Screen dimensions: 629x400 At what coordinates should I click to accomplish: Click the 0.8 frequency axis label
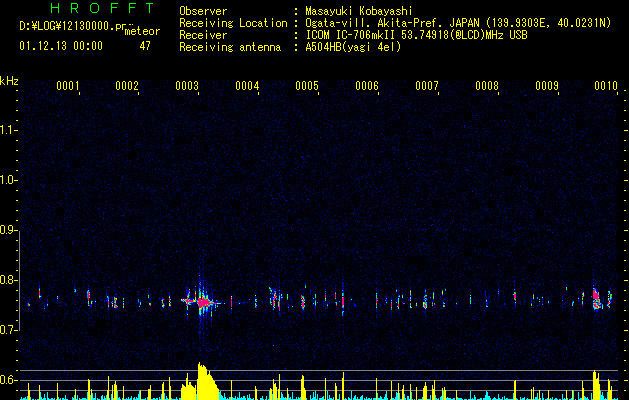(x=8, y=280)
